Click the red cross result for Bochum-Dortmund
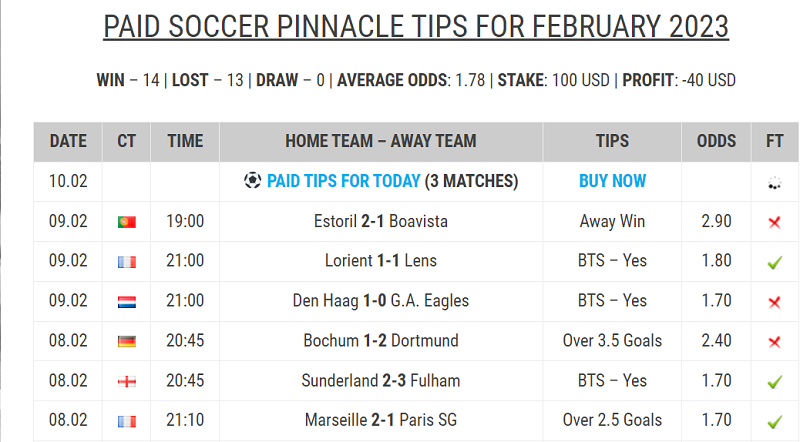 coord(774,341)
